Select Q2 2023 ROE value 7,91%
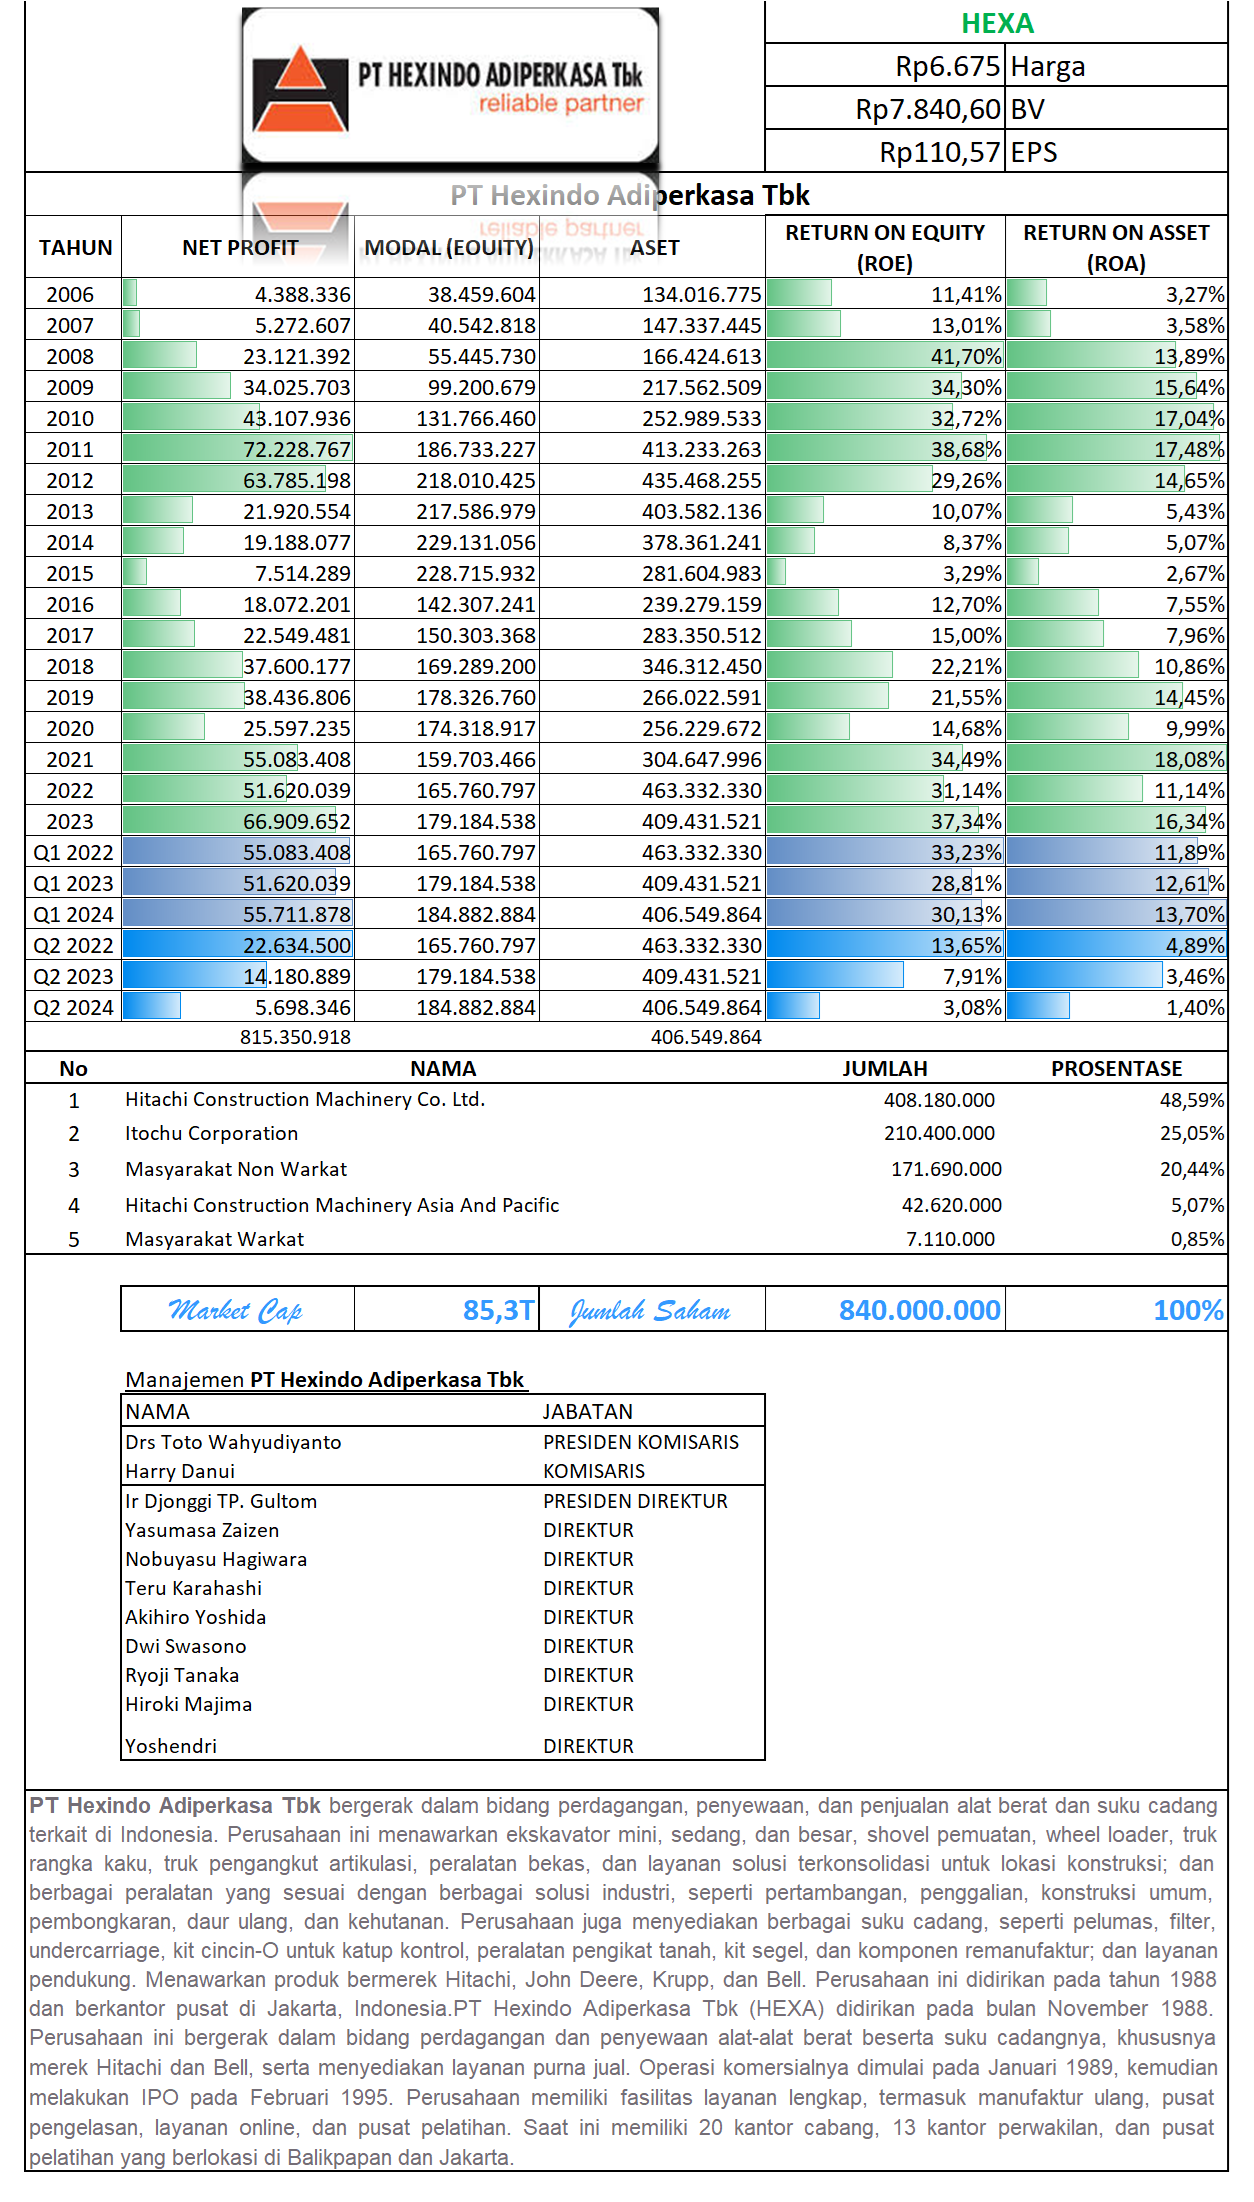This screenshot has width=1254, height=2202. click(972, 977)
